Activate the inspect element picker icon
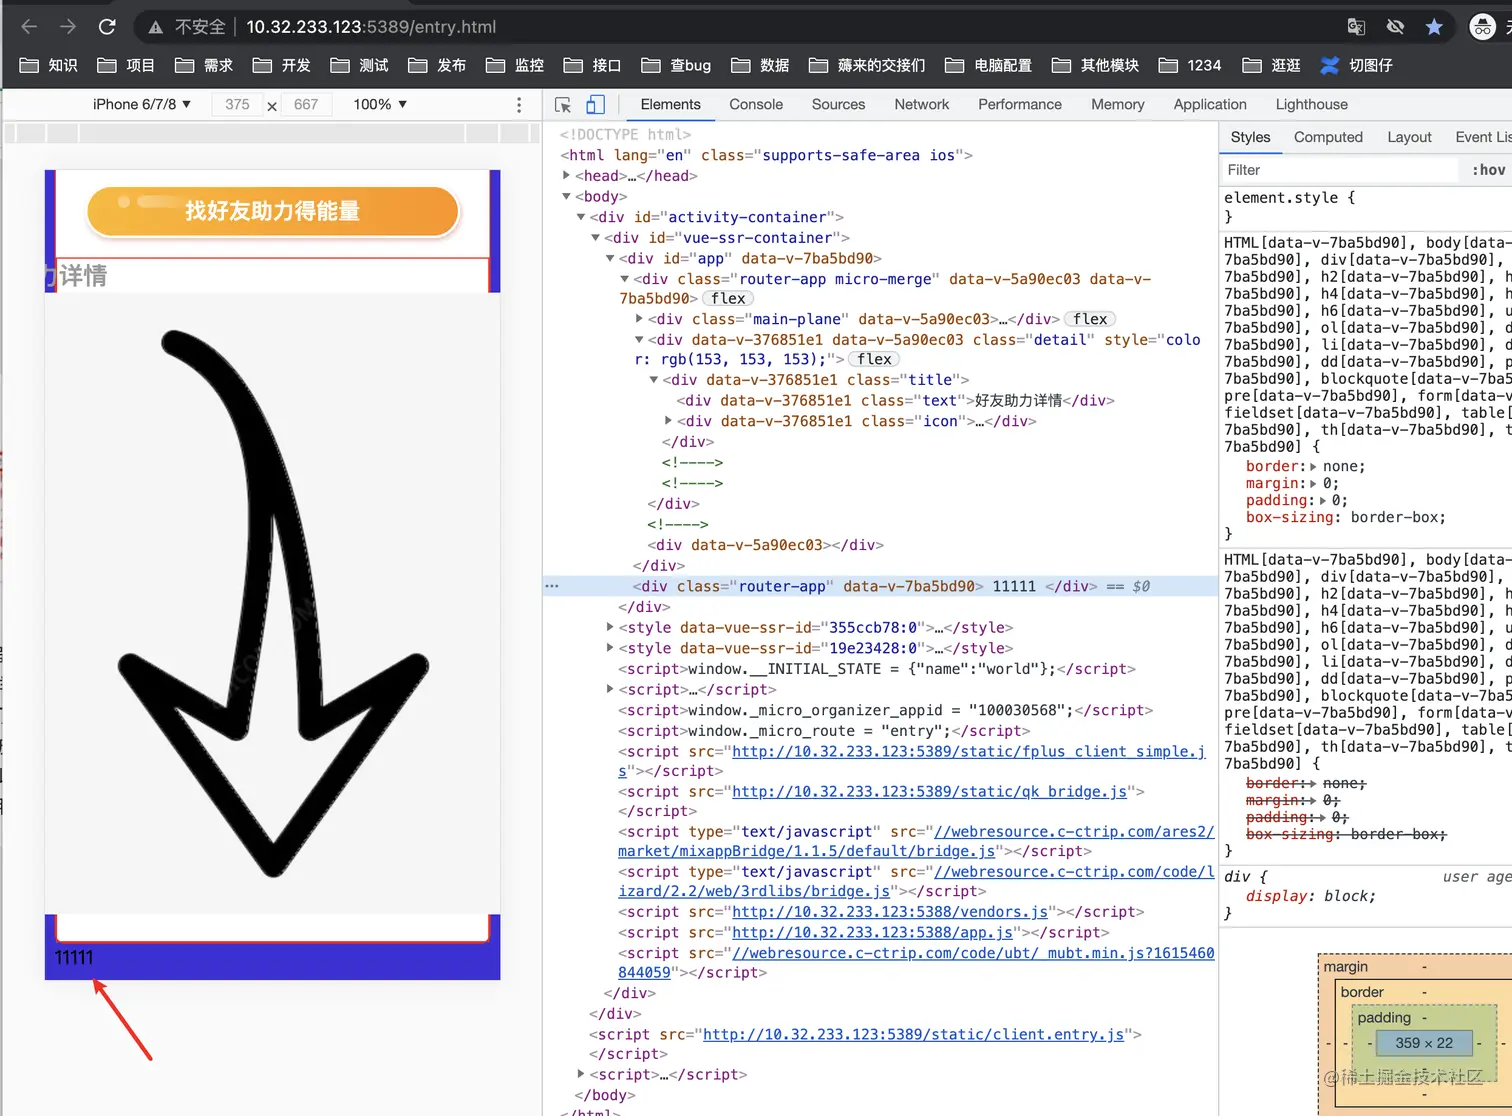Screen dimensions: 1512x1116 (x=563, y=104)
